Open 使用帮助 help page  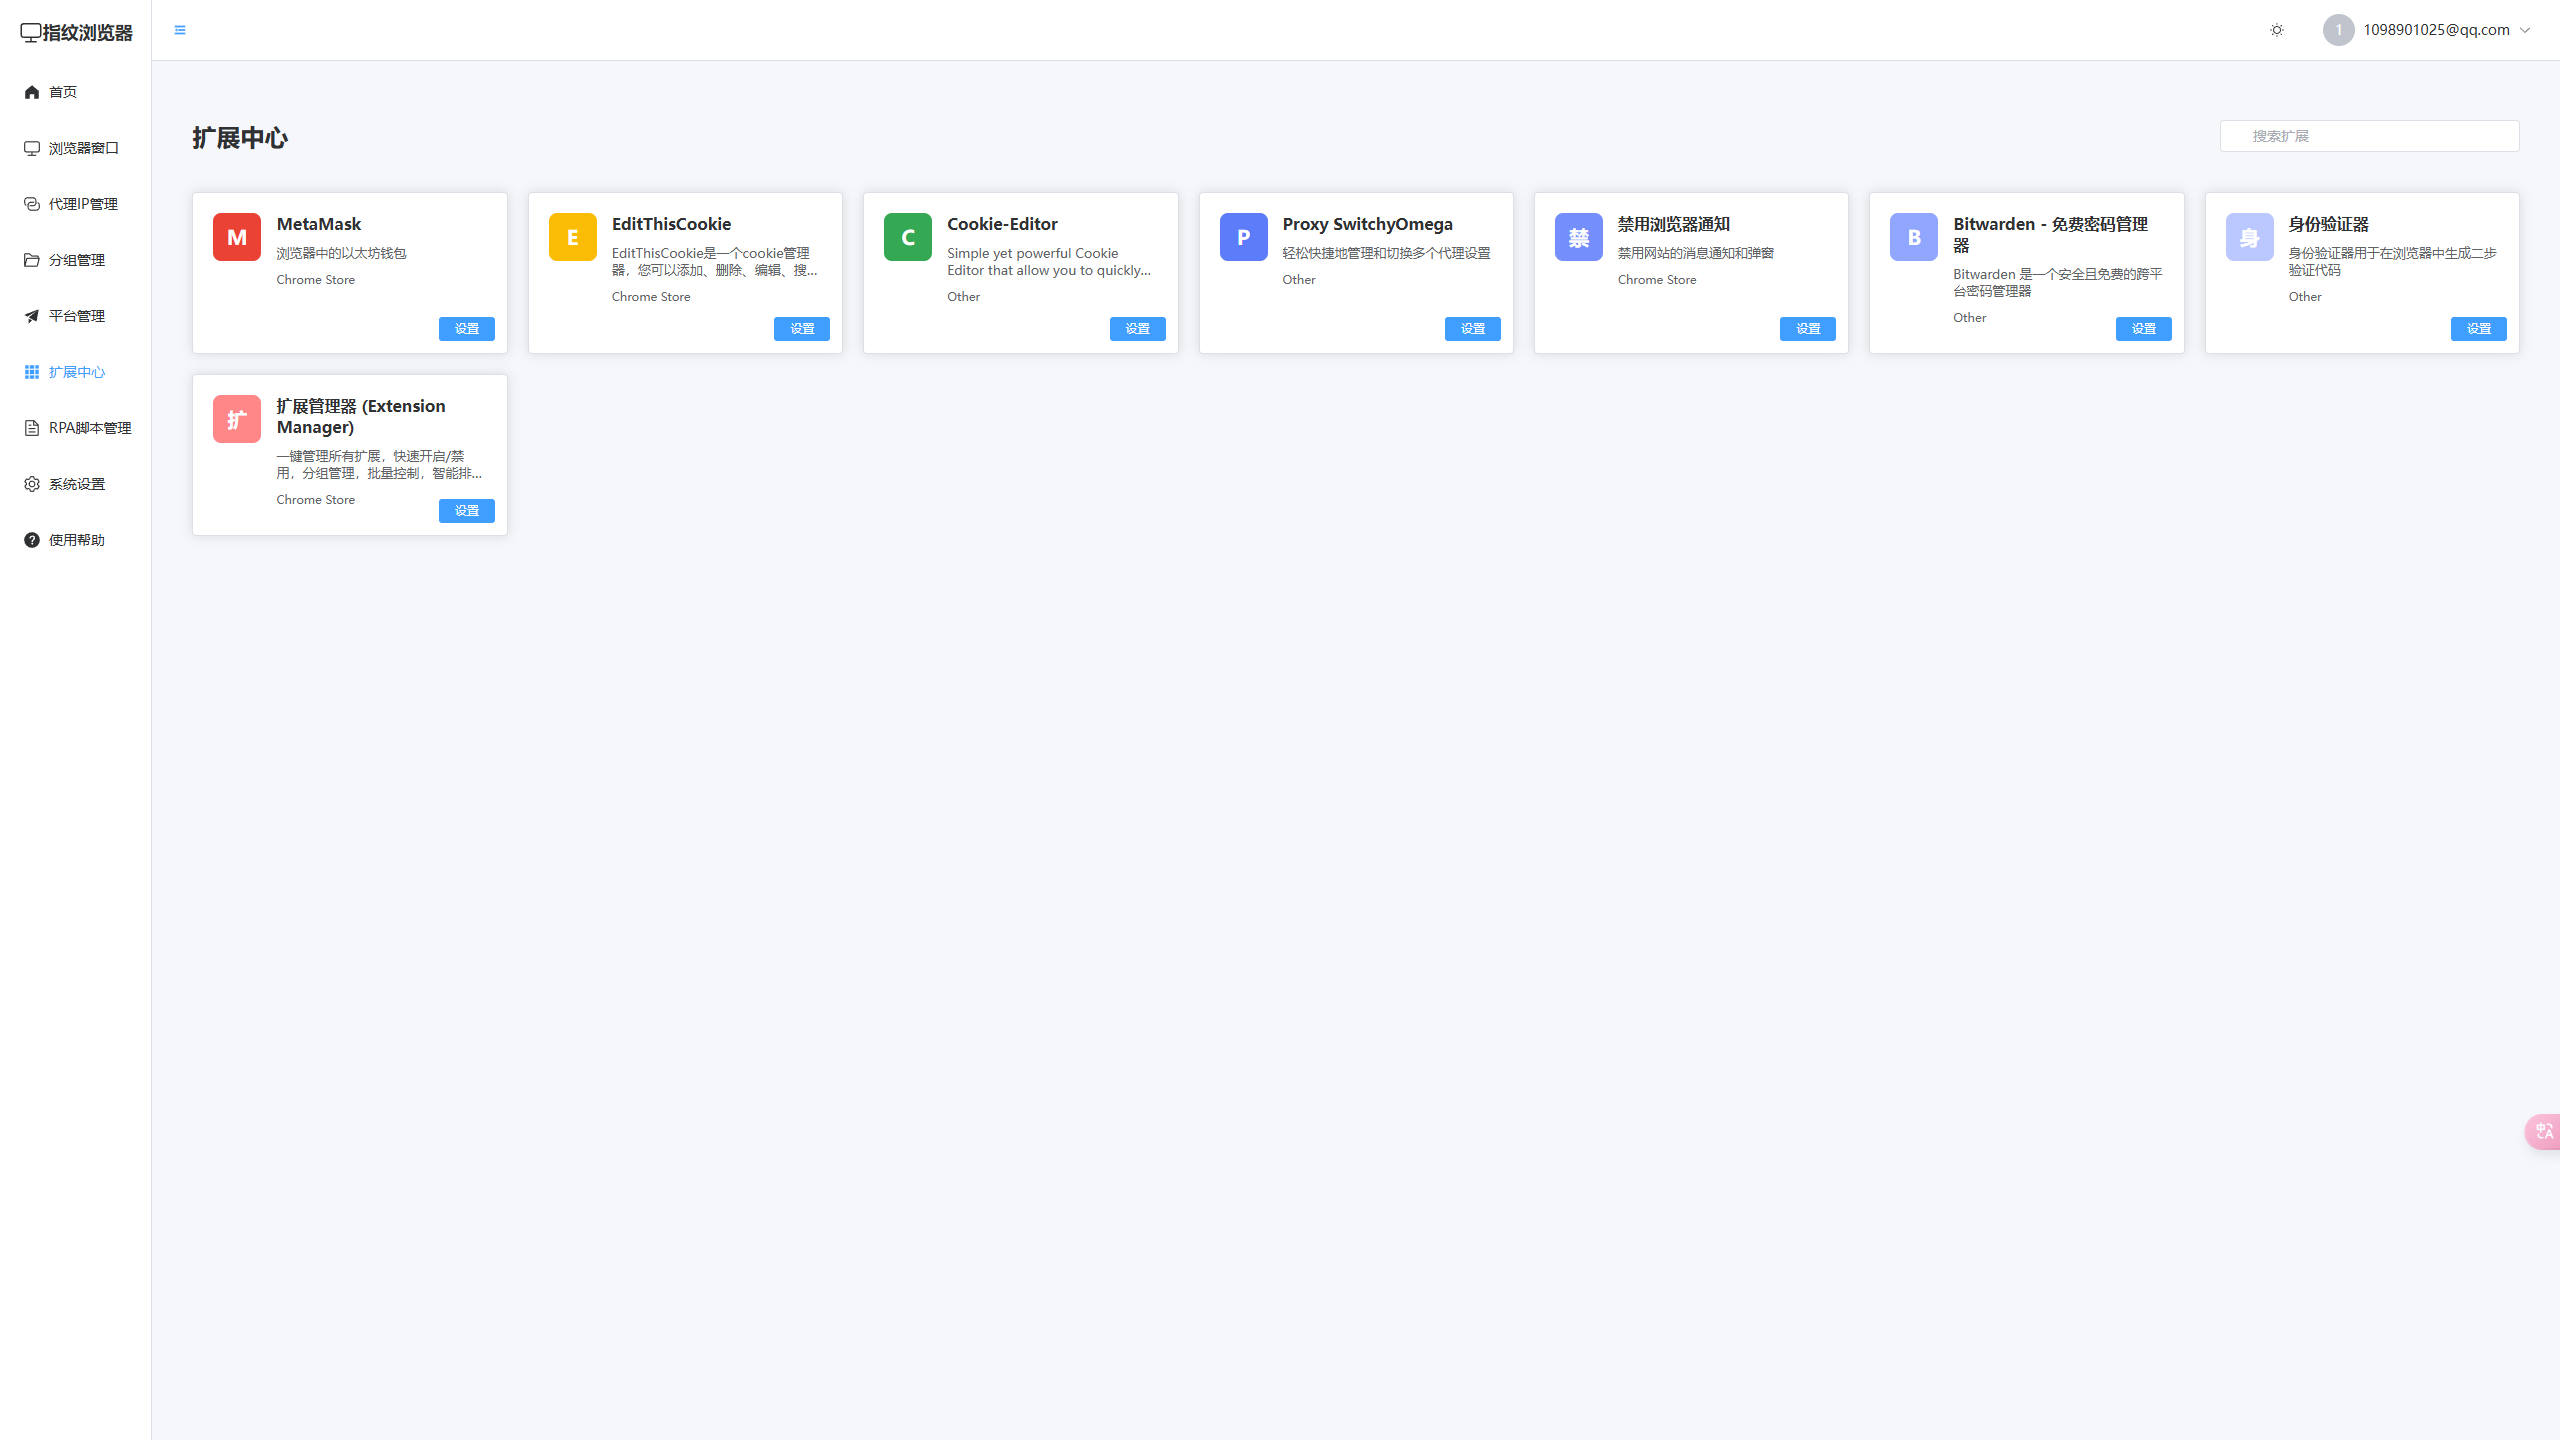tap(76, 540)
